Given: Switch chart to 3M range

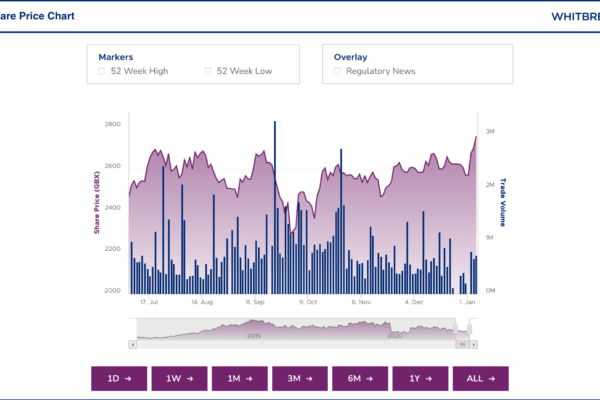Looking at the screenshot, I should 300,379.
